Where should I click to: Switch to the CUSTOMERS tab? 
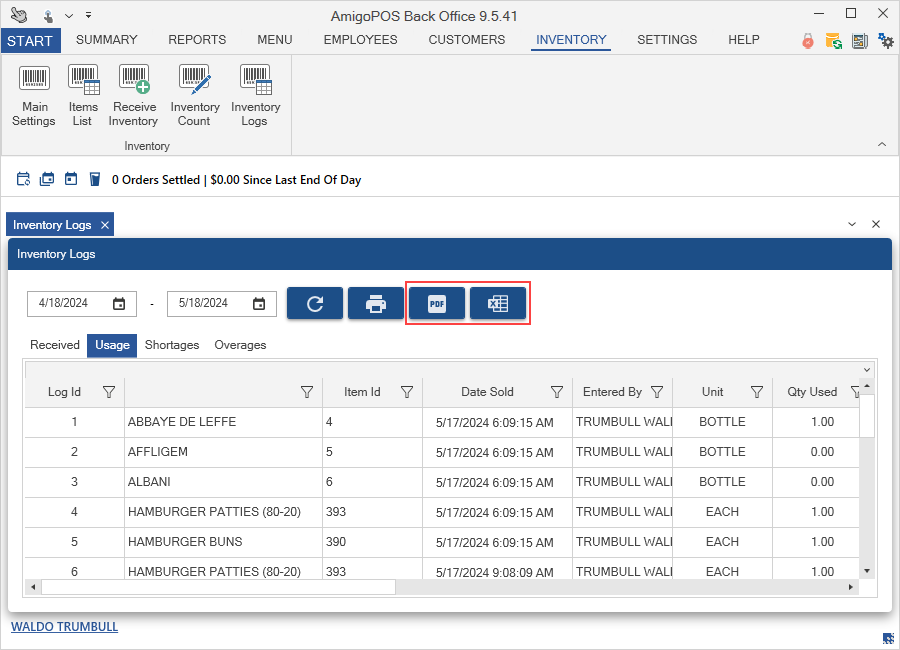coord(467,40)
